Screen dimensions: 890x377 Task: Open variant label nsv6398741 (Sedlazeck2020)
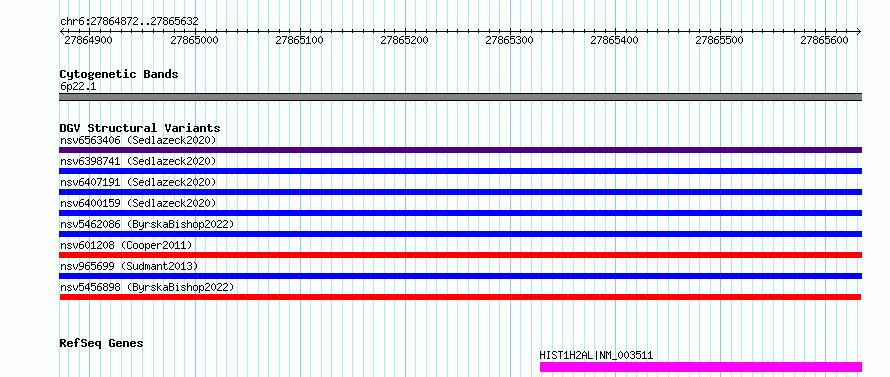tap(138, 161)
